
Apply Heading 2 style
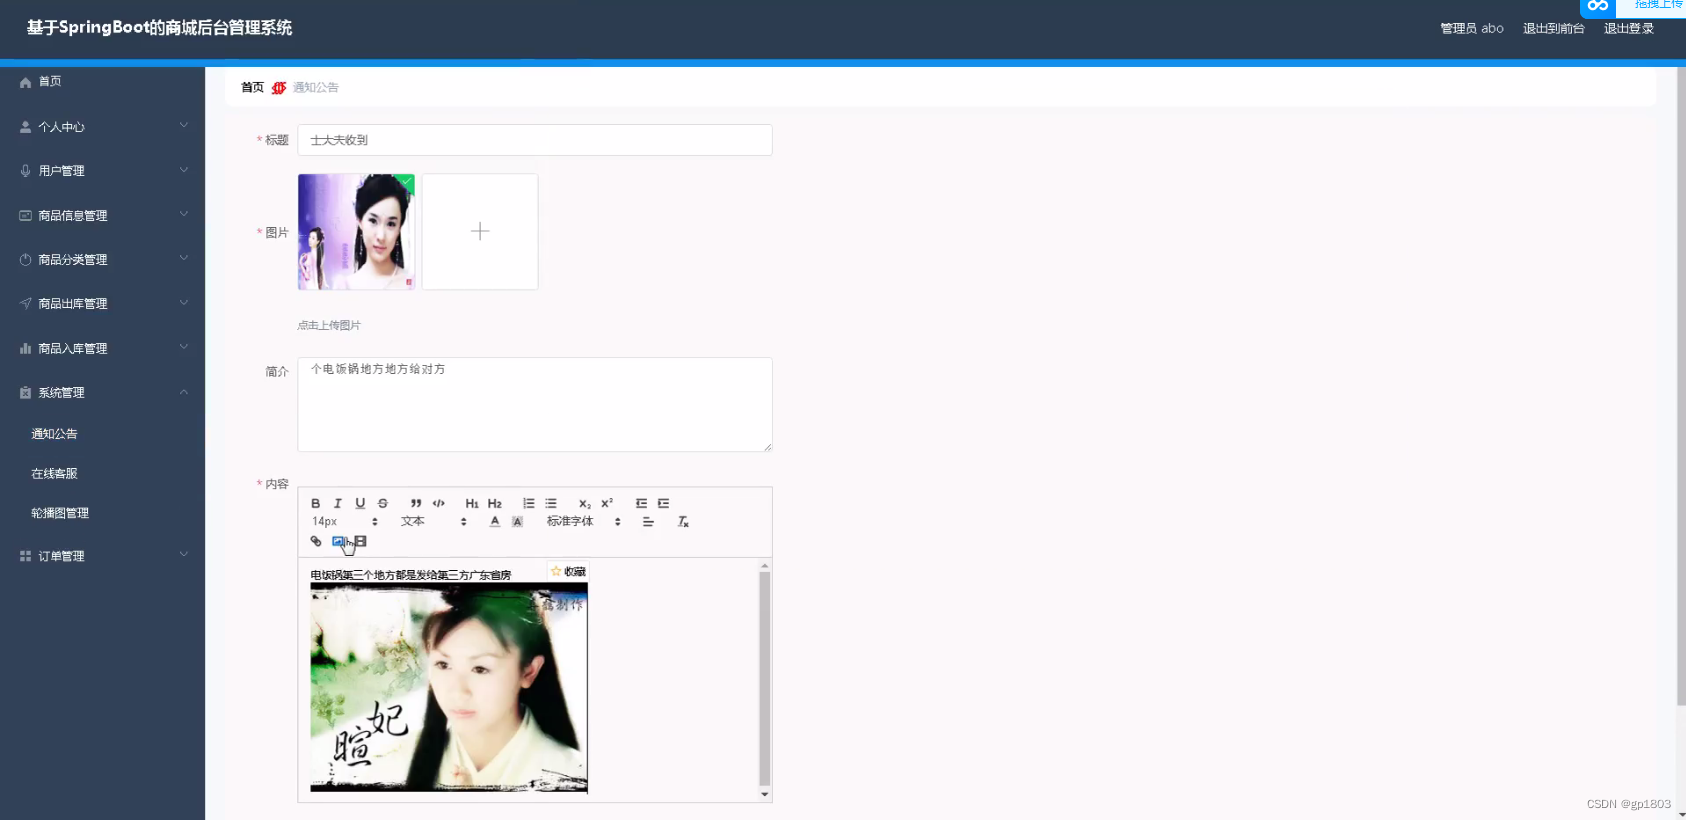click(494, 504)
